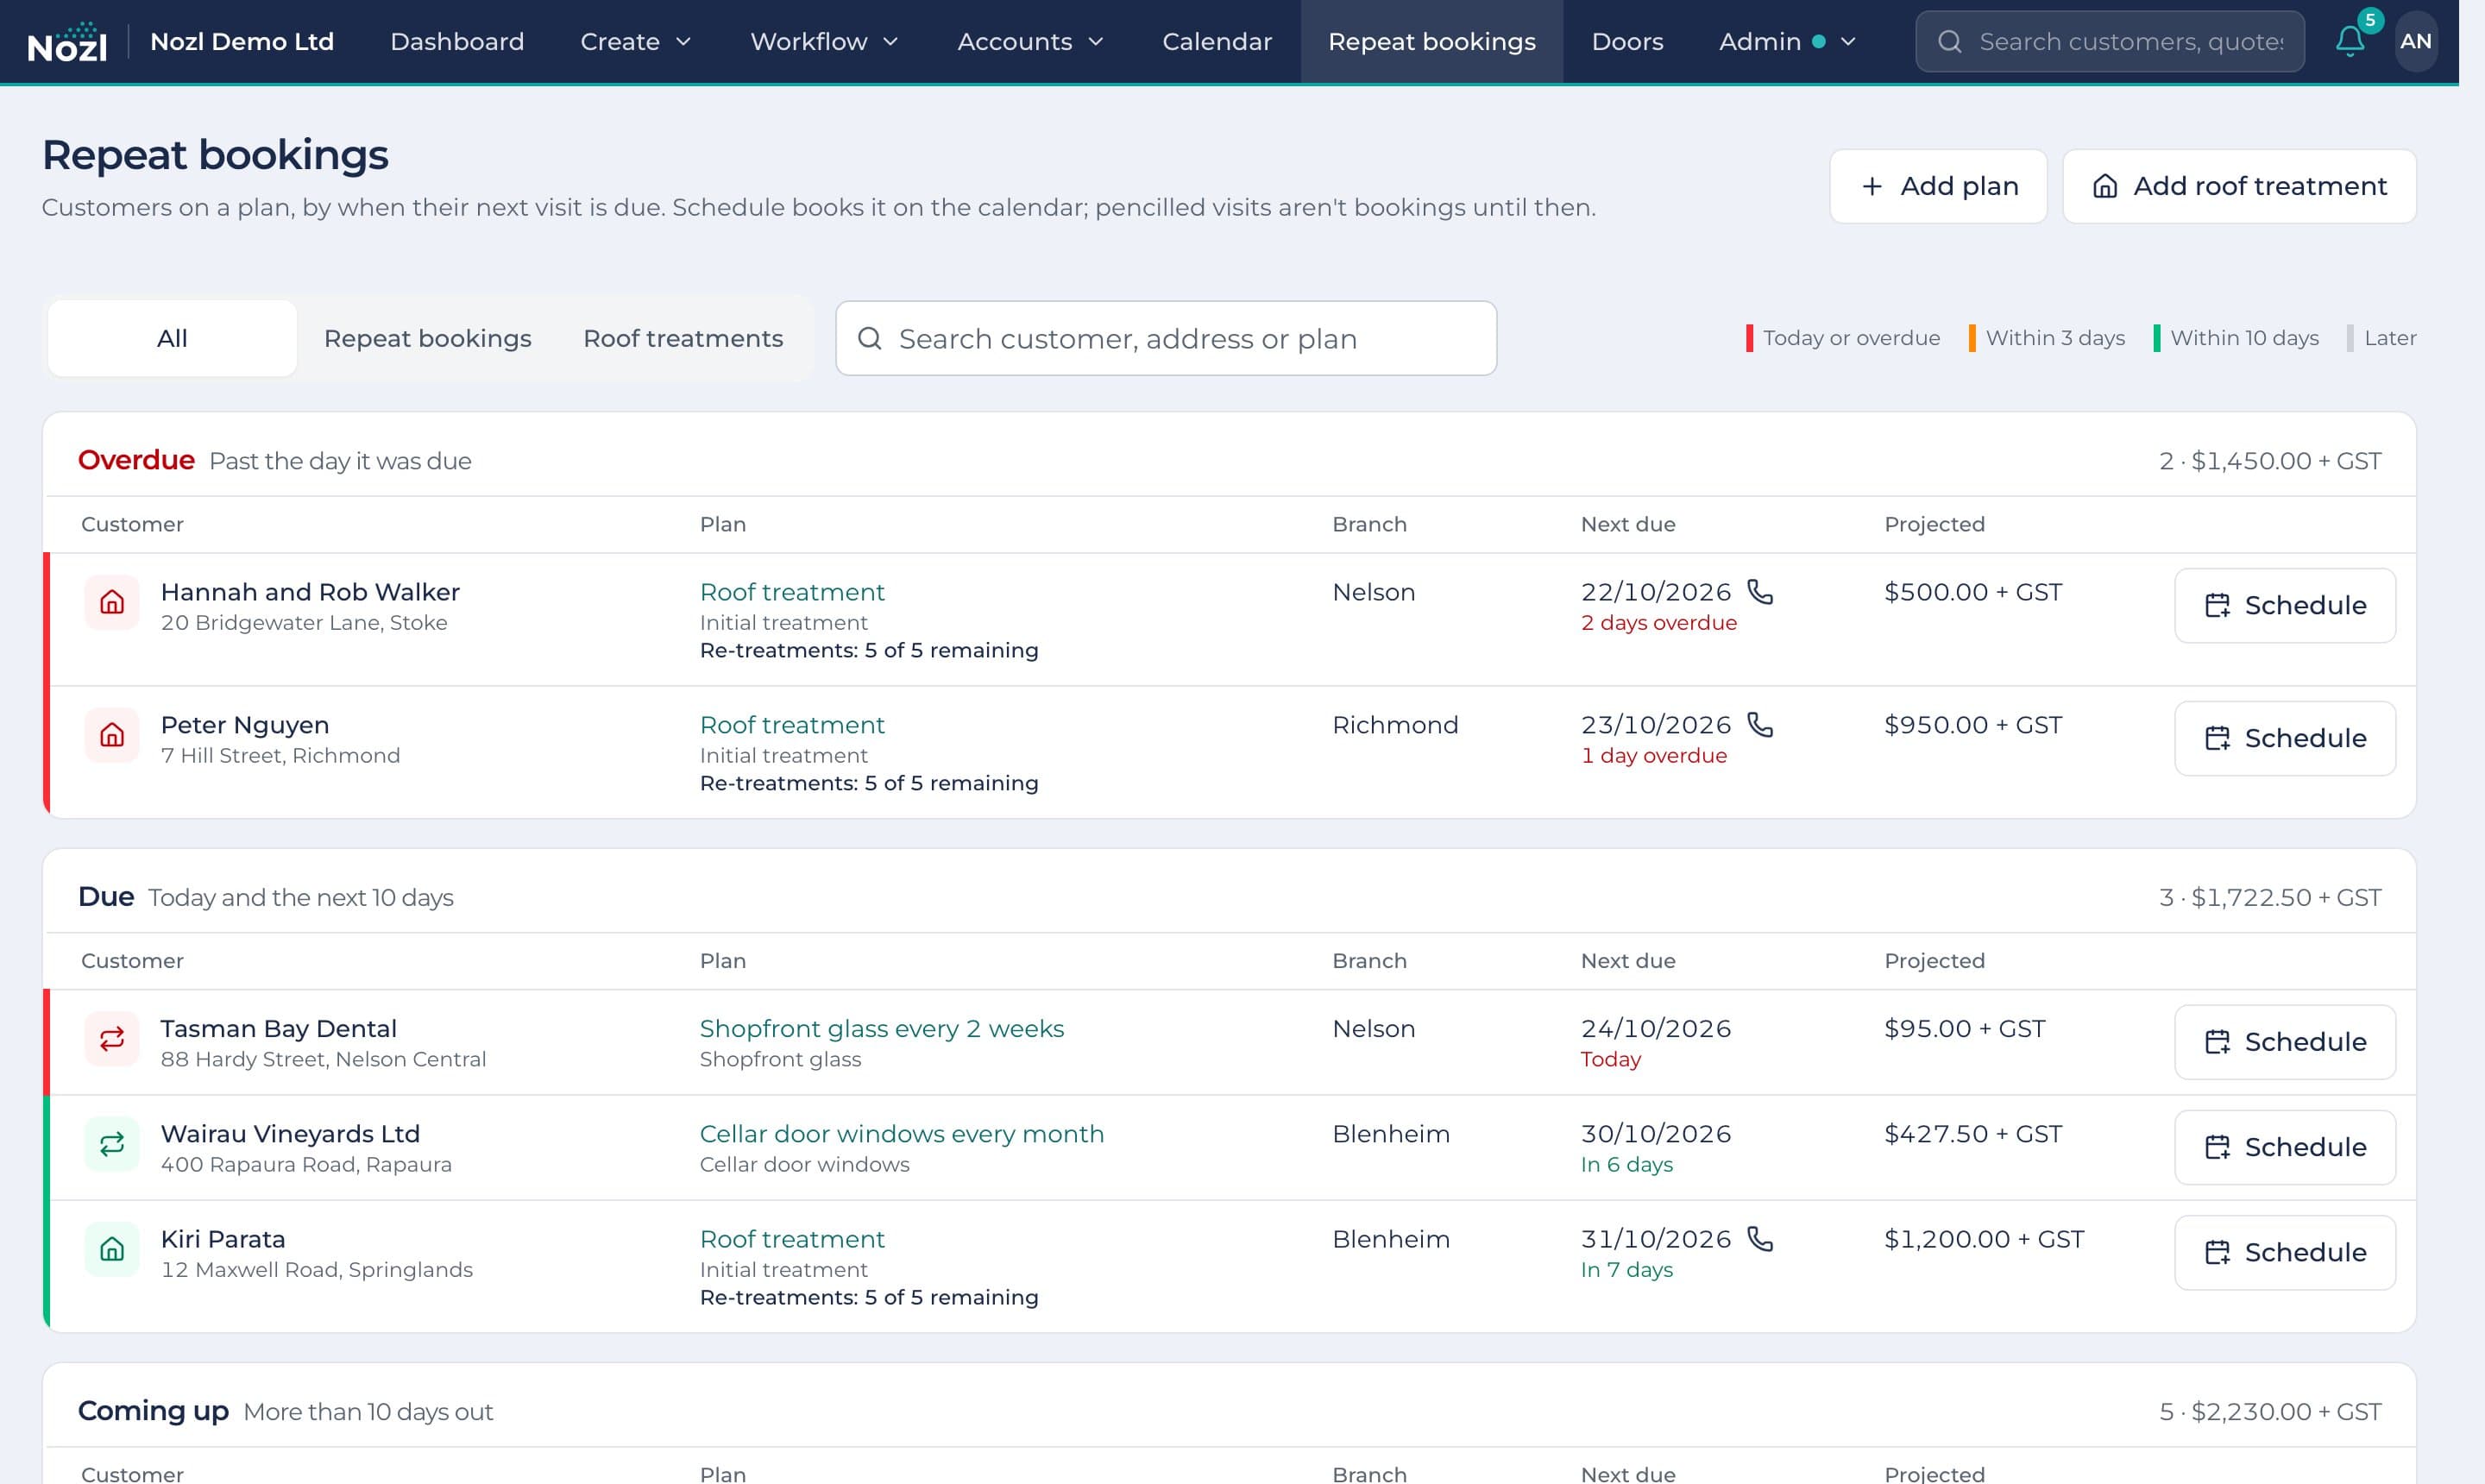Click phone icon beside 23/10/2026

1760,724
